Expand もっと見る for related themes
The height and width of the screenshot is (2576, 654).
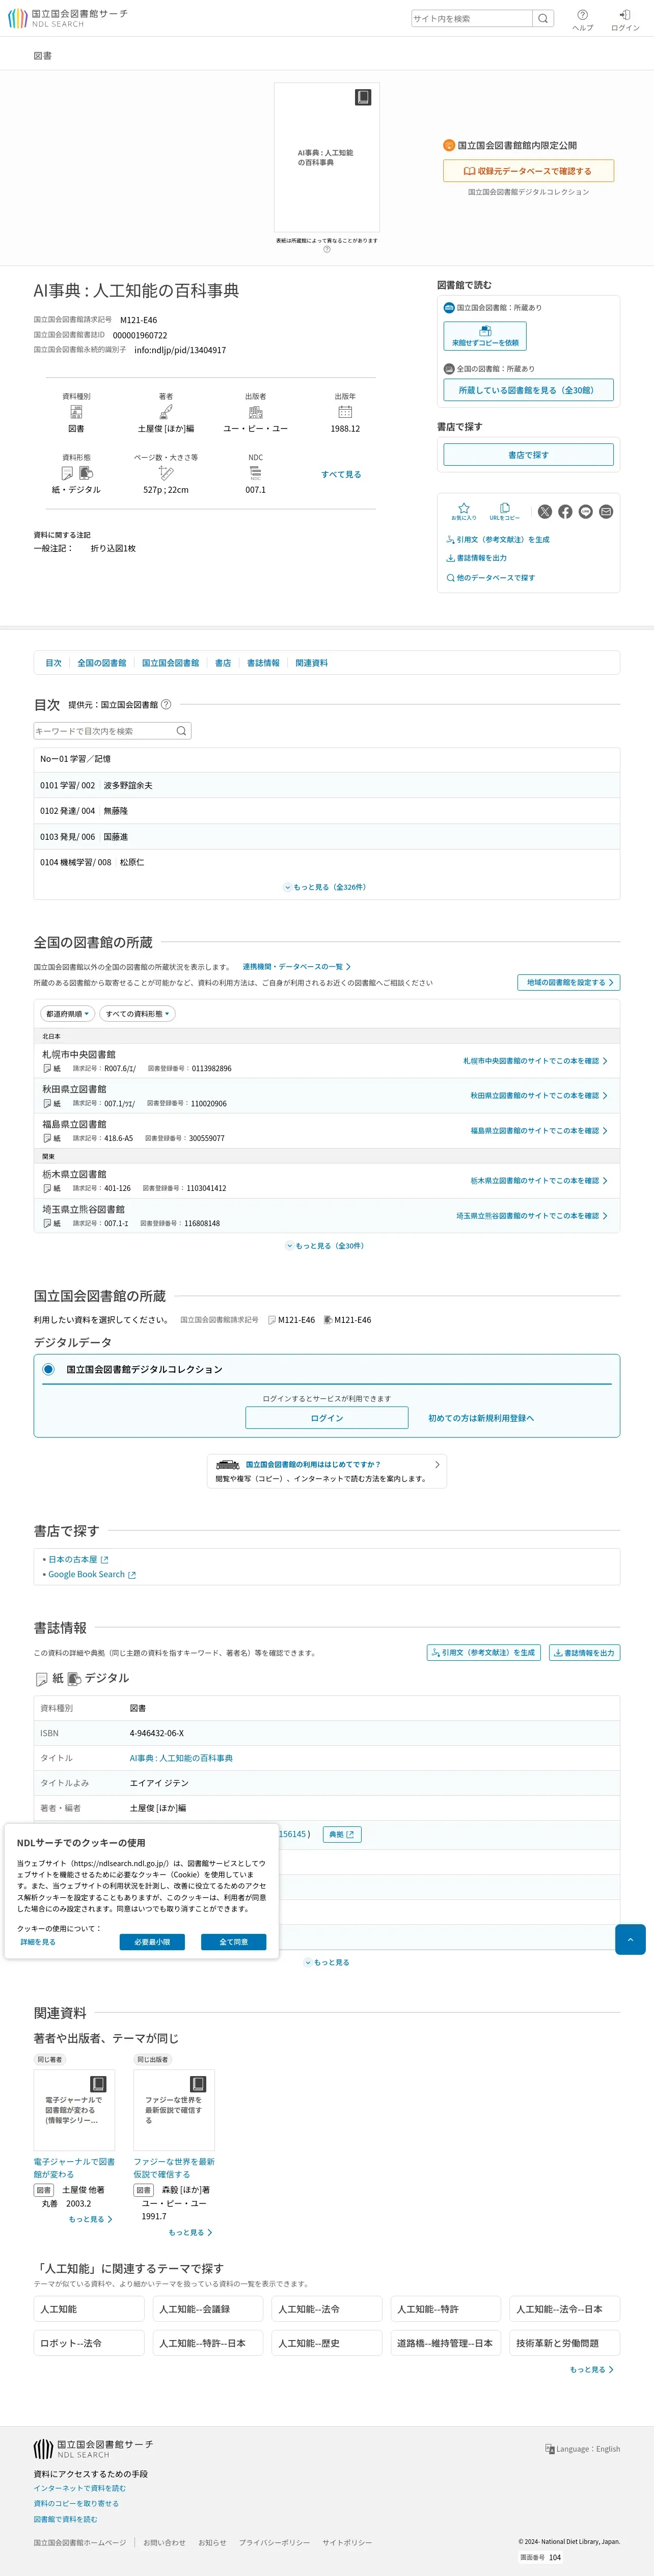tap(592, 2369)
